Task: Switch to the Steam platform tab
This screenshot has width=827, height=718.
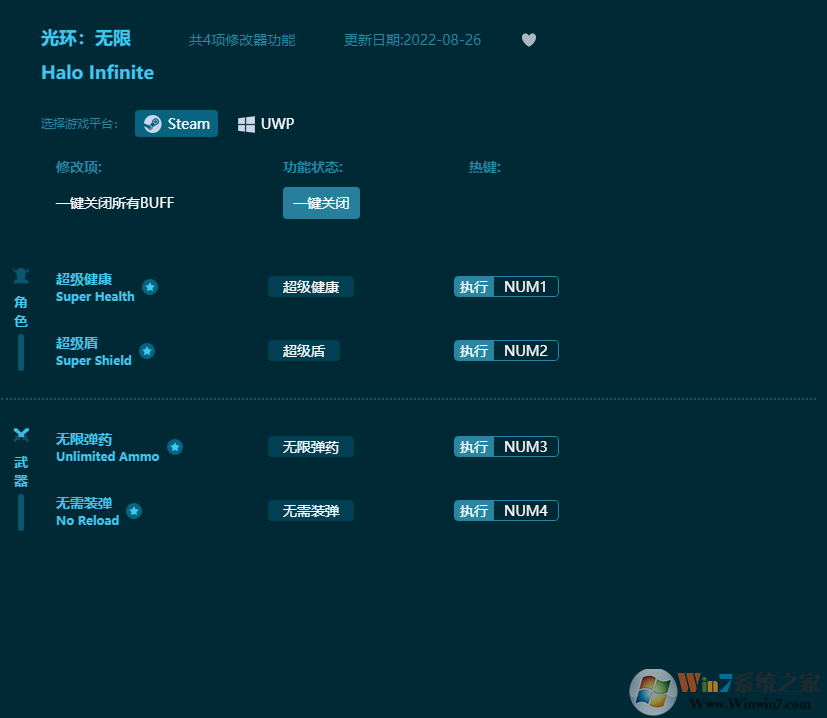Action: 176,123
